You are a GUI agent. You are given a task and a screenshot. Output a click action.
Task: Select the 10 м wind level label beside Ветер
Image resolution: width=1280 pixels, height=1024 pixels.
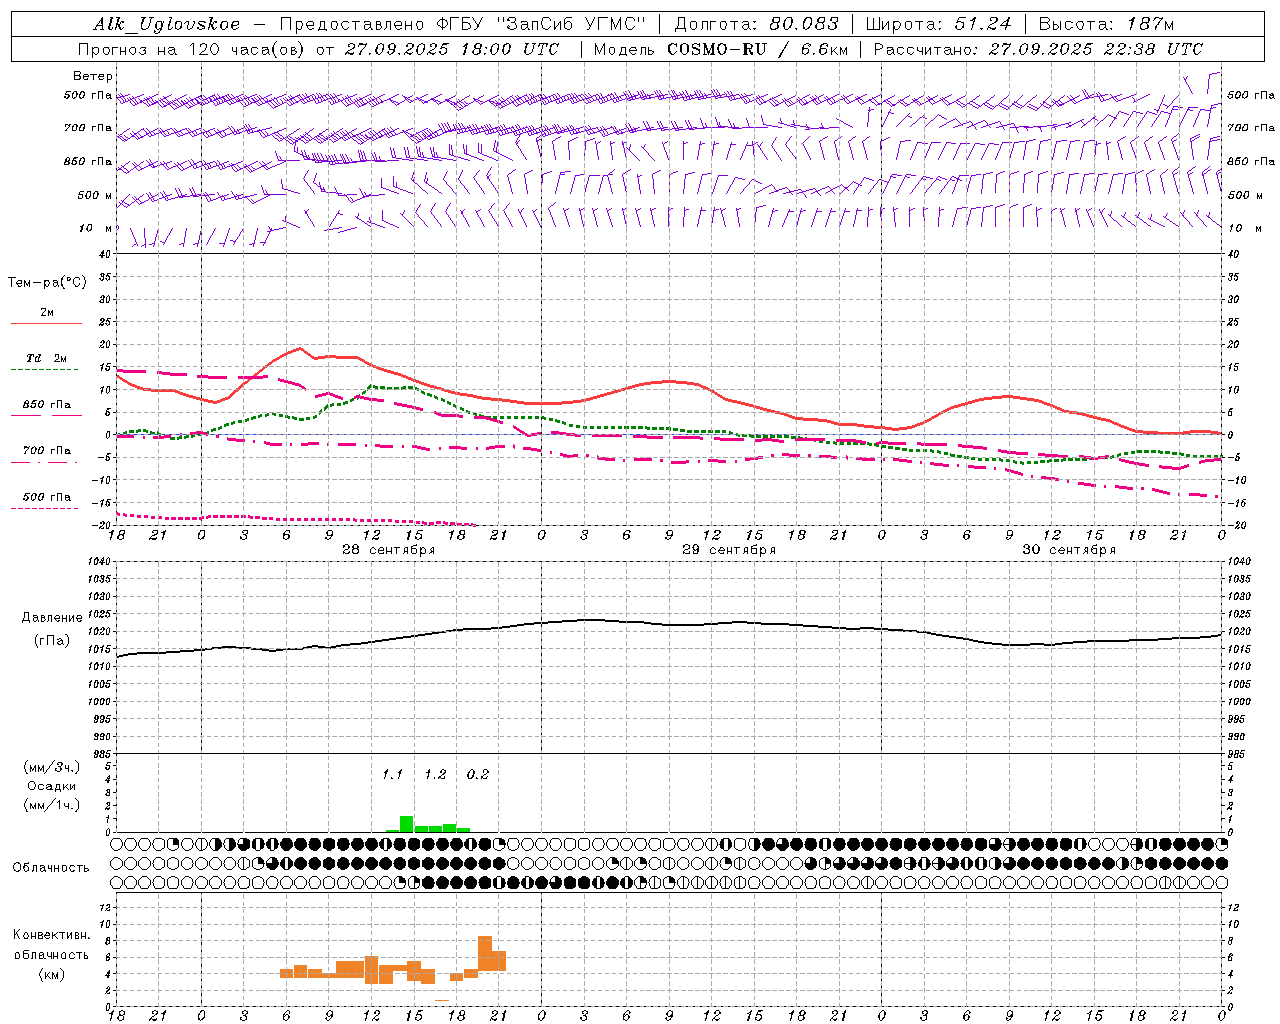click(96, 228)
